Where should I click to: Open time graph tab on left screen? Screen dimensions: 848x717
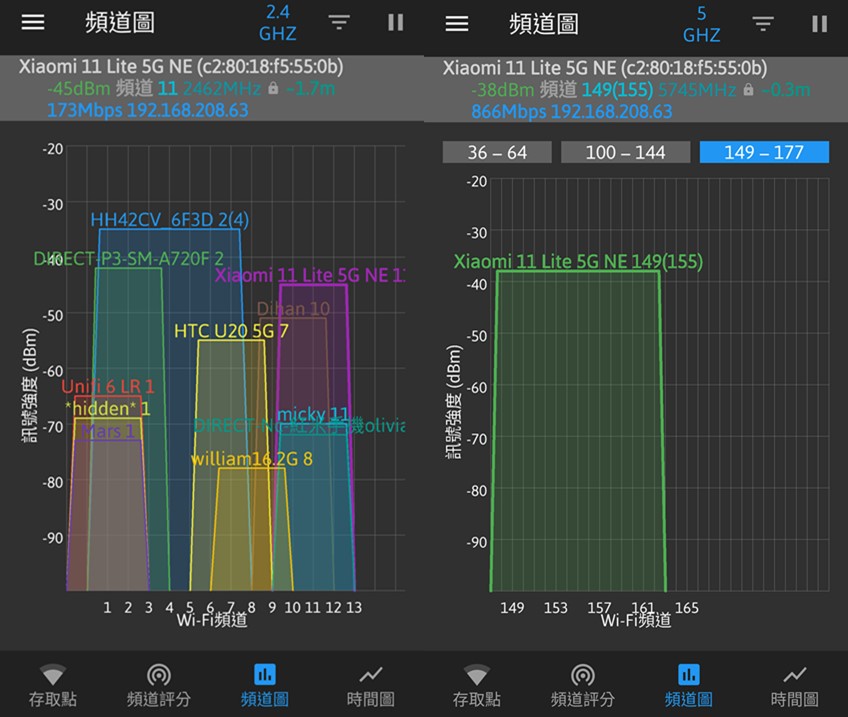pyautogui.click(x=370, y=685)
